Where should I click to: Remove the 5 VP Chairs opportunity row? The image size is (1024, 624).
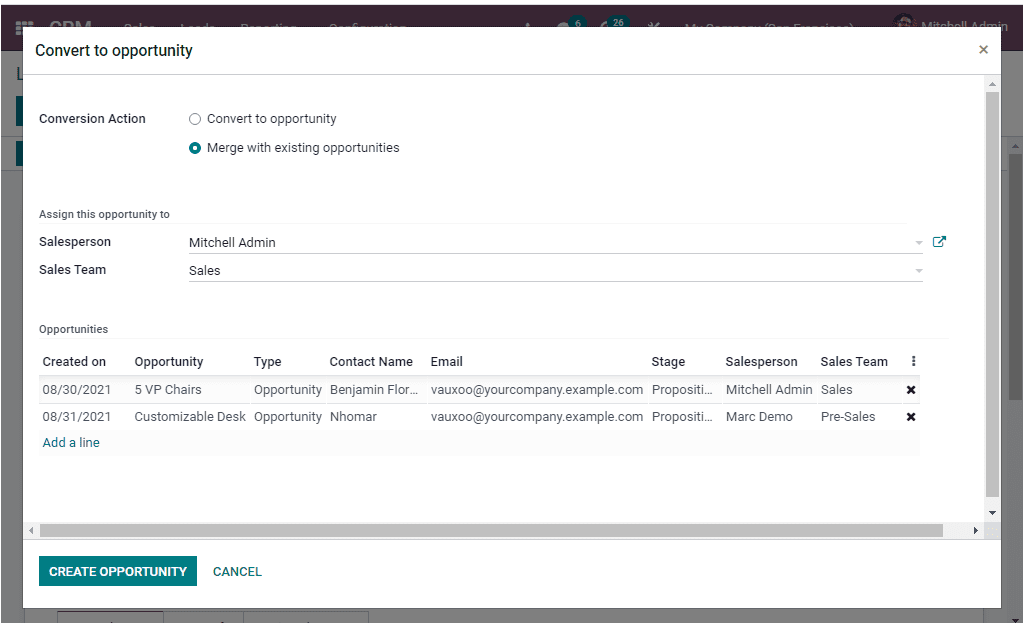pos(910,389)
